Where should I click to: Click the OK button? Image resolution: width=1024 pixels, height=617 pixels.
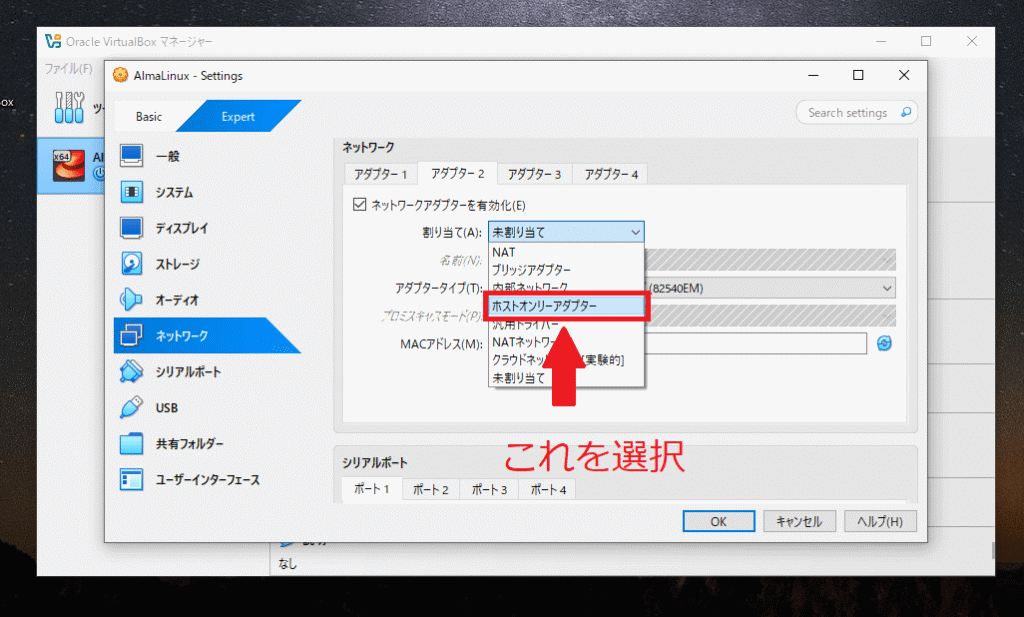pos(718,521)
